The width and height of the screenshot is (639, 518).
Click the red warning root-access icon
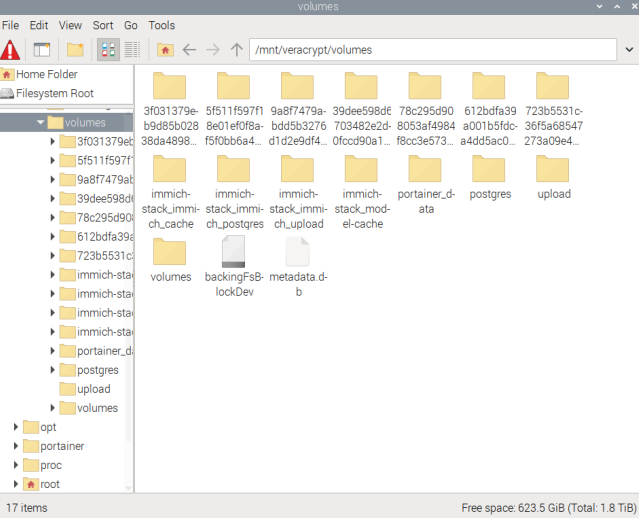(11, 50)
